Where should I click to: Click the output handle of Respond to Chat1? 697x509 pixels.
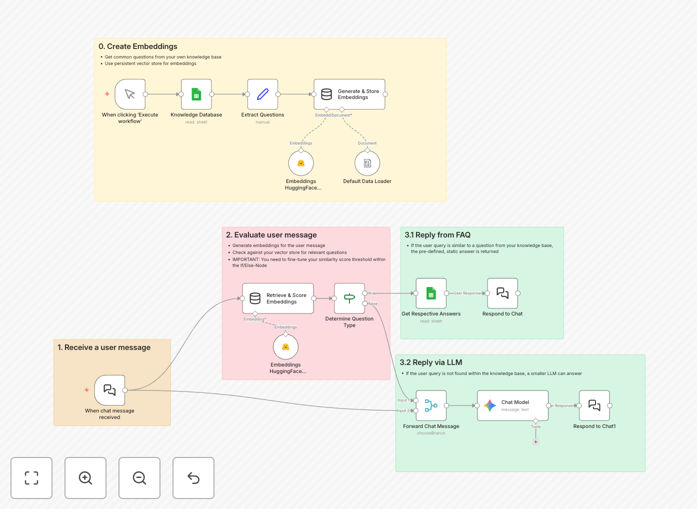pyautogui.click(x=610, y=405)
